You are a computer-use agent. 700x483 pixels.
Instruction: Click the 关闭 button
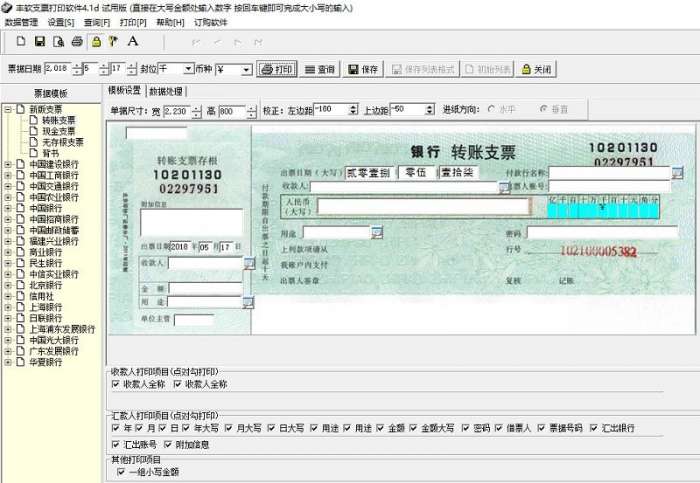[x=536, y=69]
